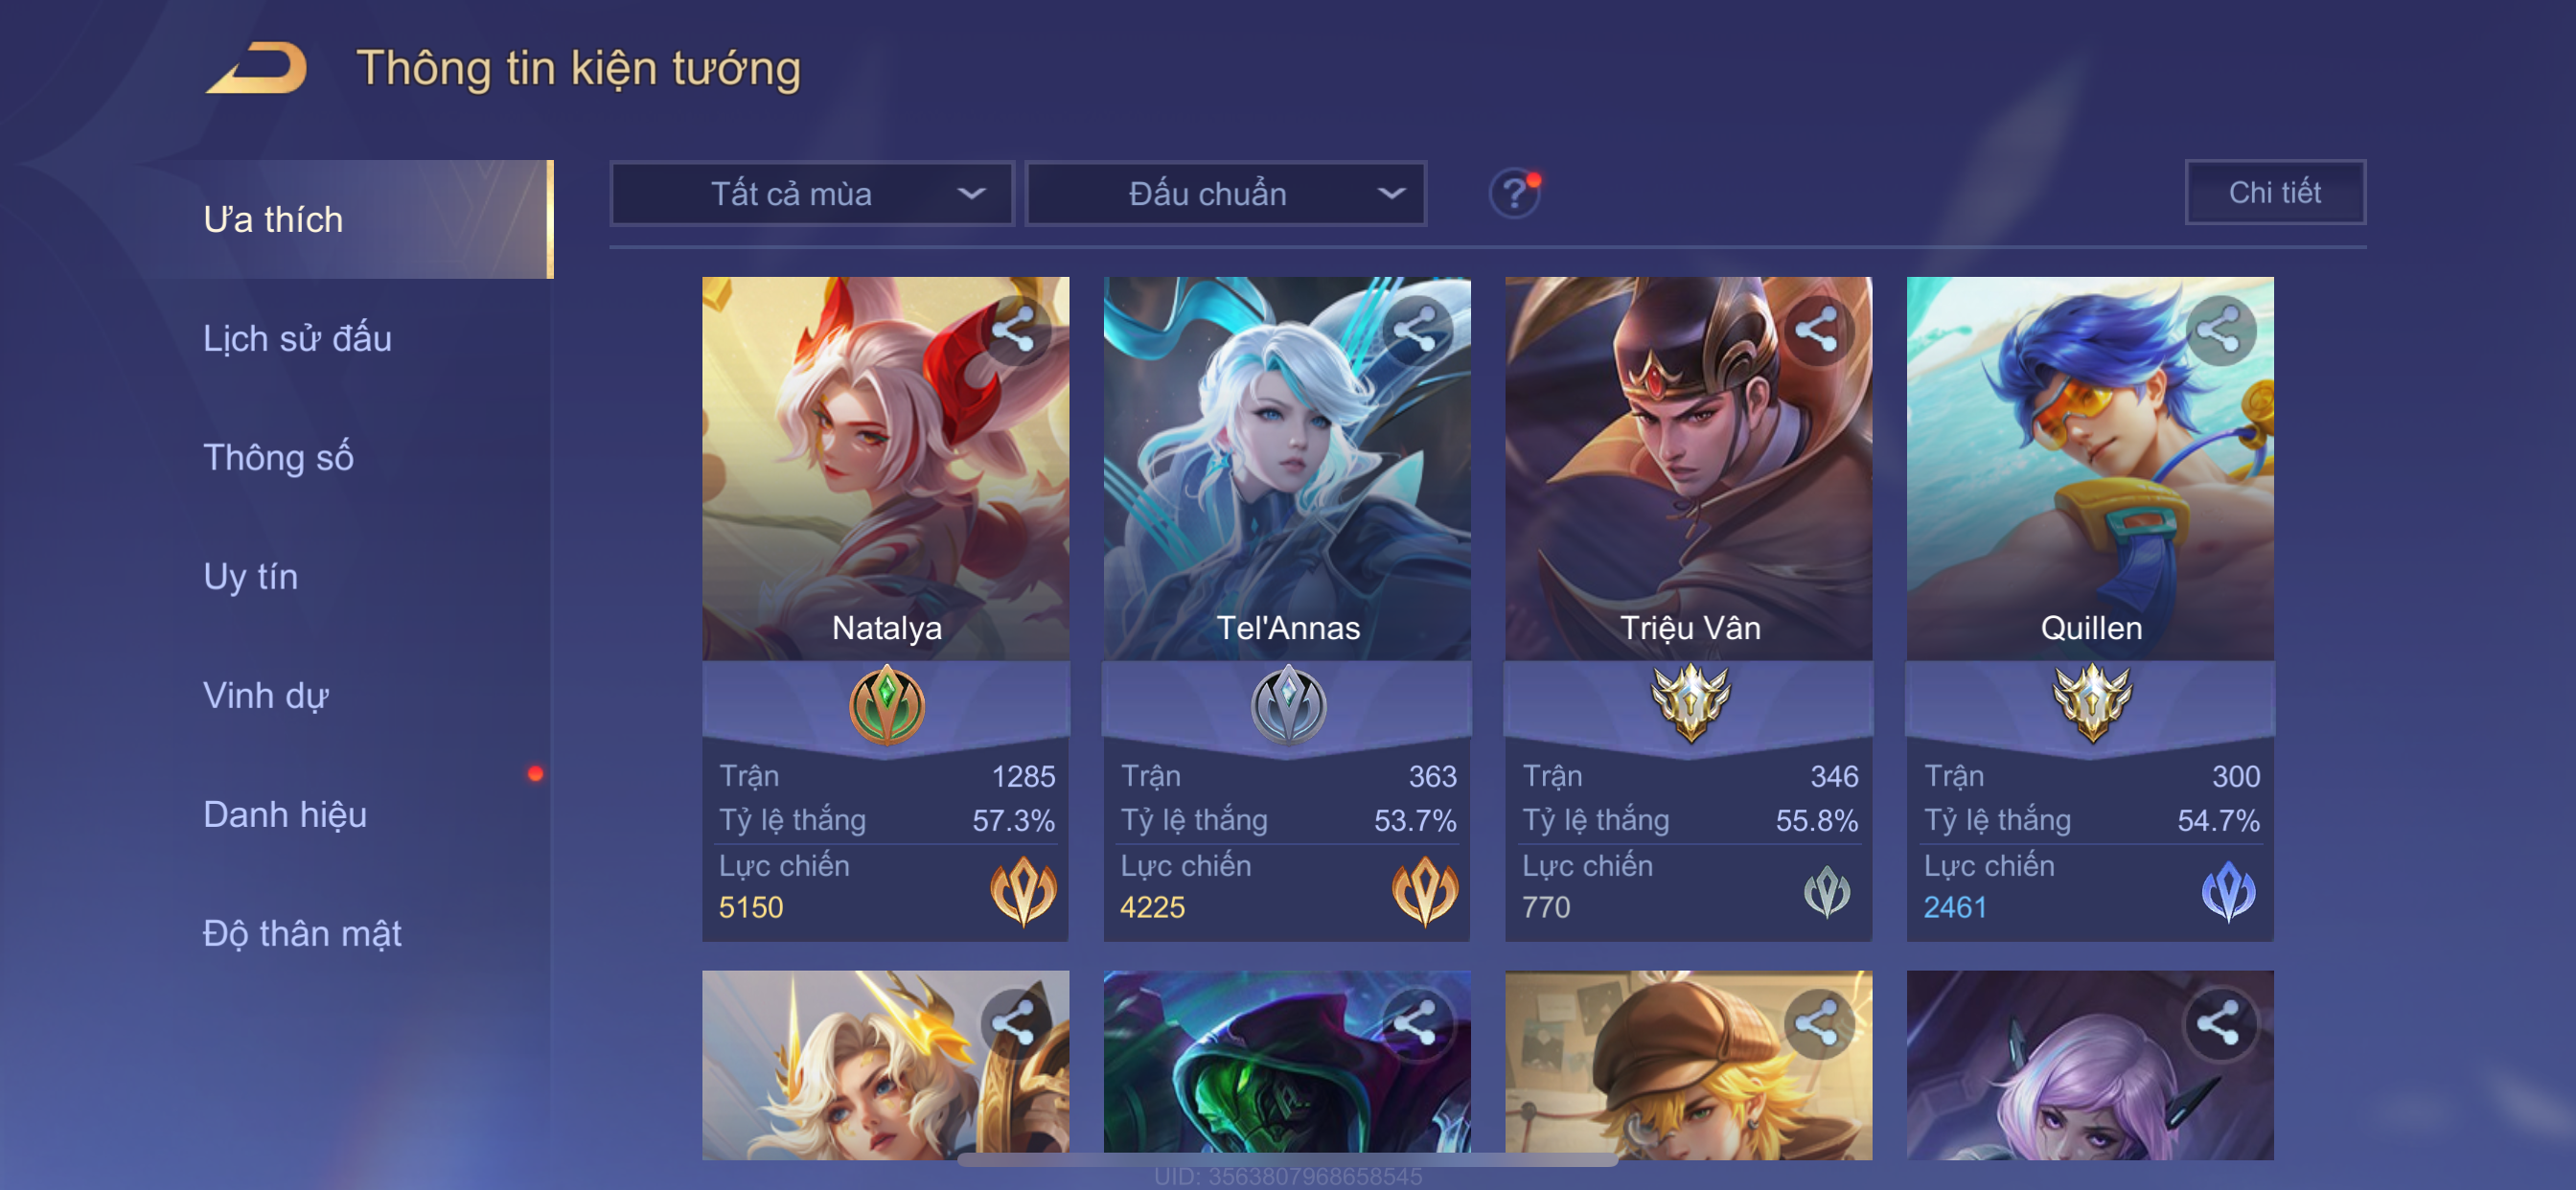Select the Triệu Vân hero portrait

tap(1689, 468)
